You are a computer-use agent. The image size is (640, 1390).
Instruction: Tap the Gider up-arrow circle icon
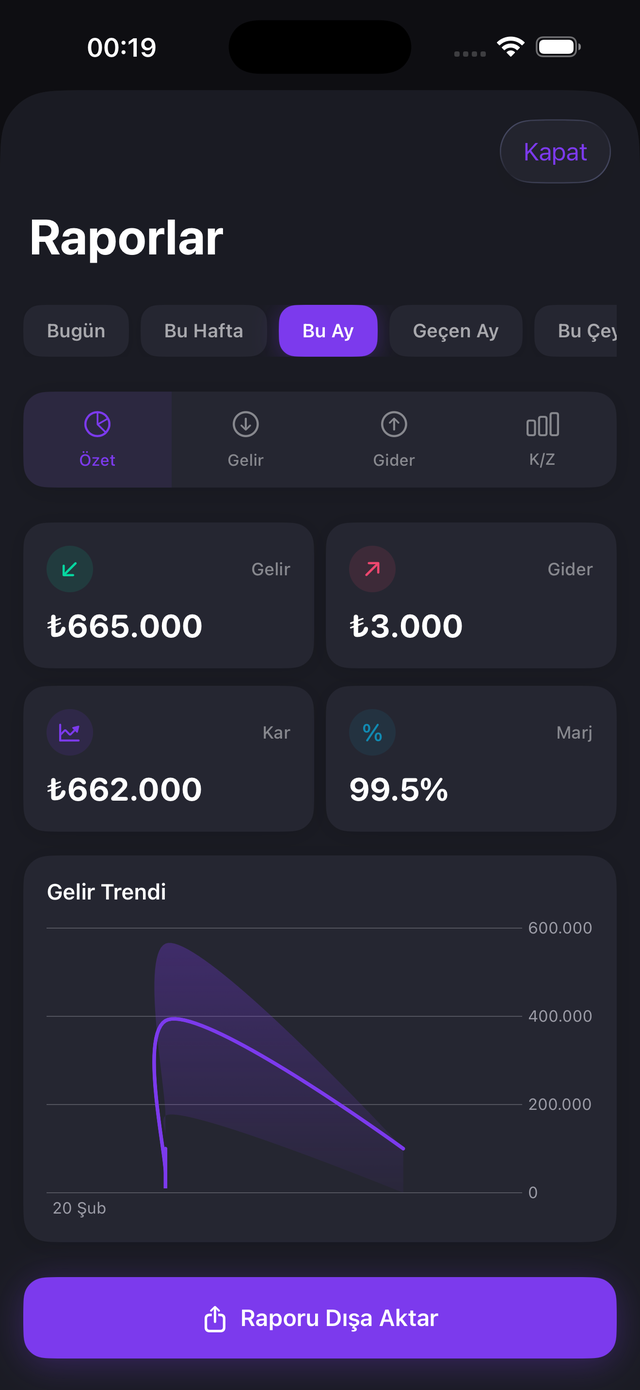pyautogui.click(x=394, y=424)
